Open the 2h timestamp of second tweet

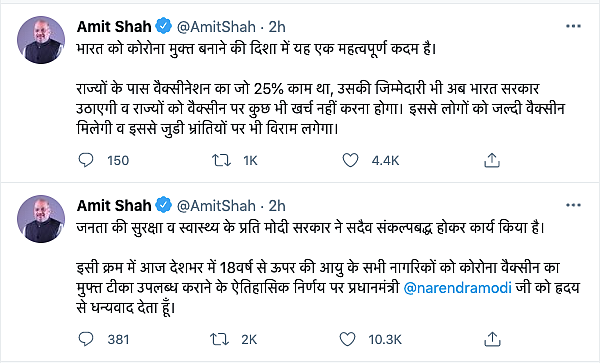pyautogui.click(x=277, y=206)
